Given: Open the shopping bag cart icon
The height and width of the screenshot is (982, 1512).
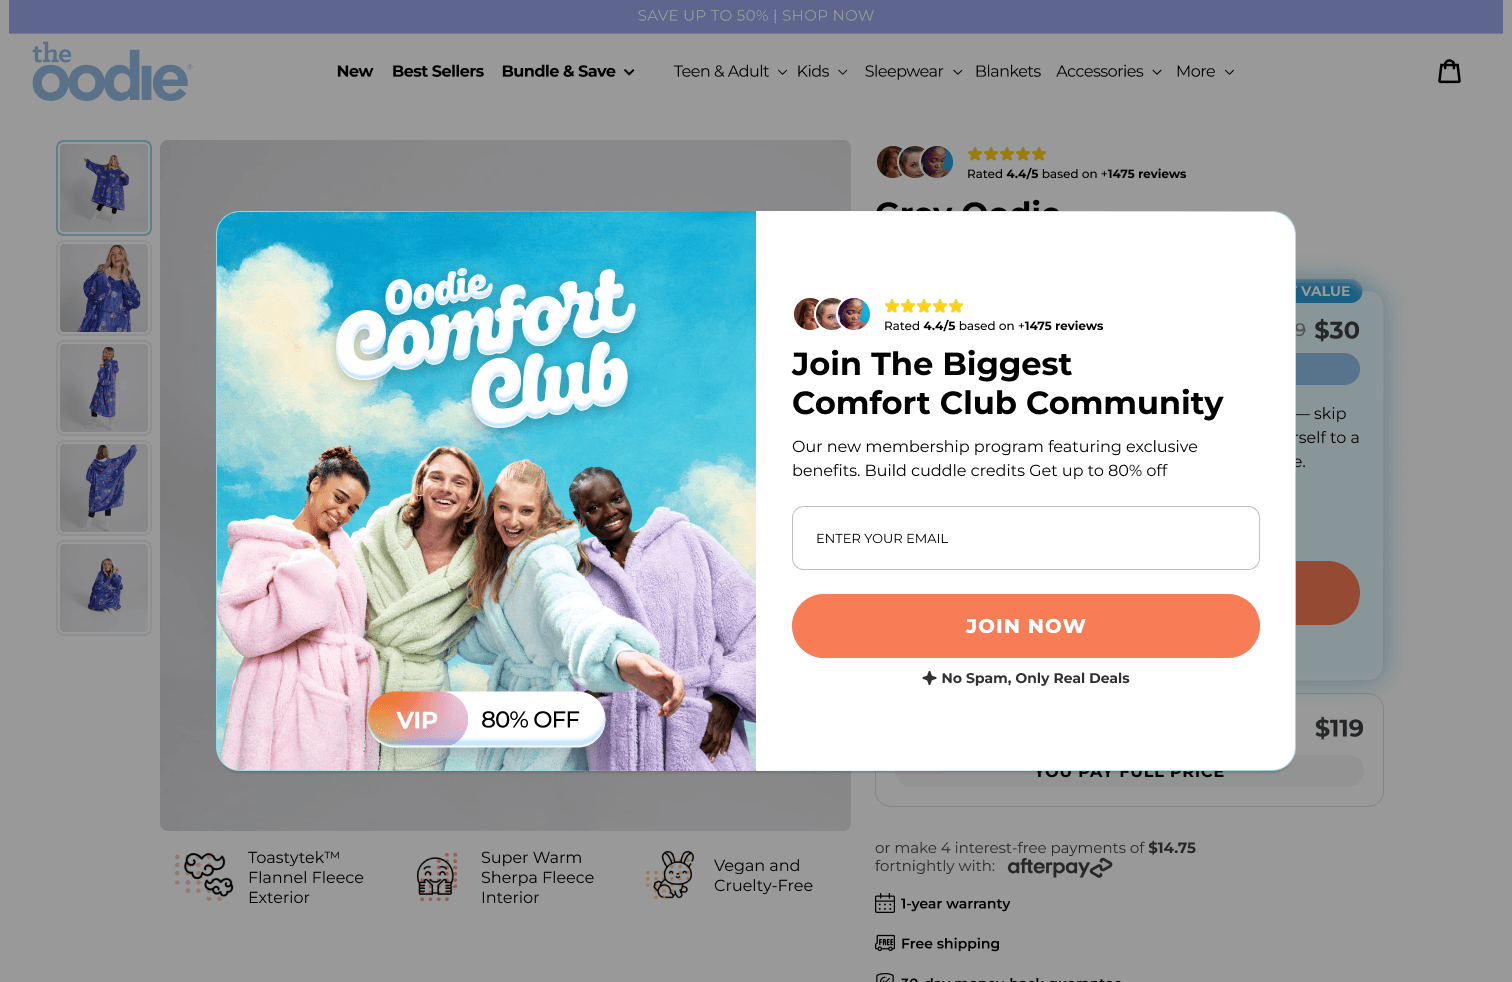Looking at the screenshot, I should 1449,71.
